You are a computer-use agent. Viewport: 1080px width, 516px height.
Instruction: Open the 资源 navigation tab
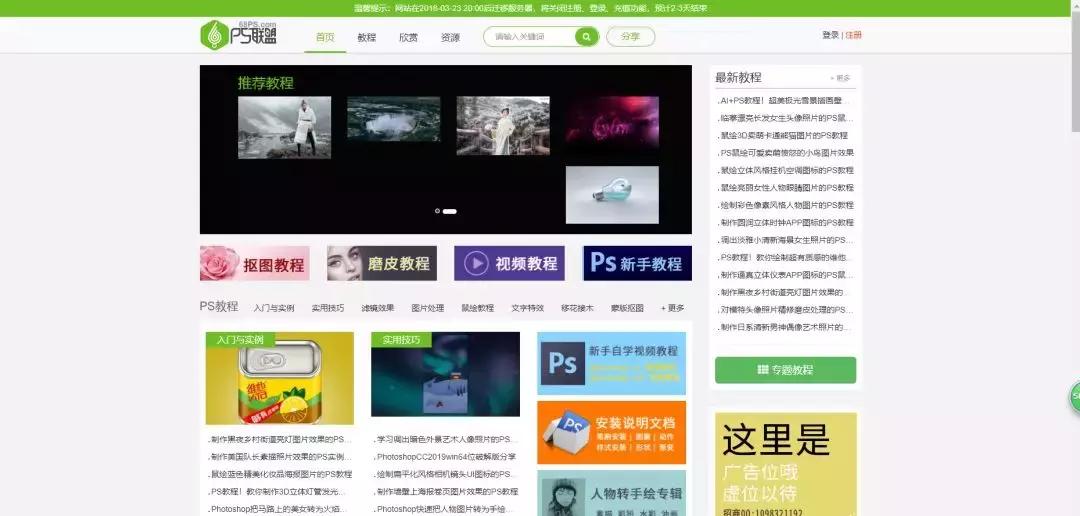click(x=450, y=37)
